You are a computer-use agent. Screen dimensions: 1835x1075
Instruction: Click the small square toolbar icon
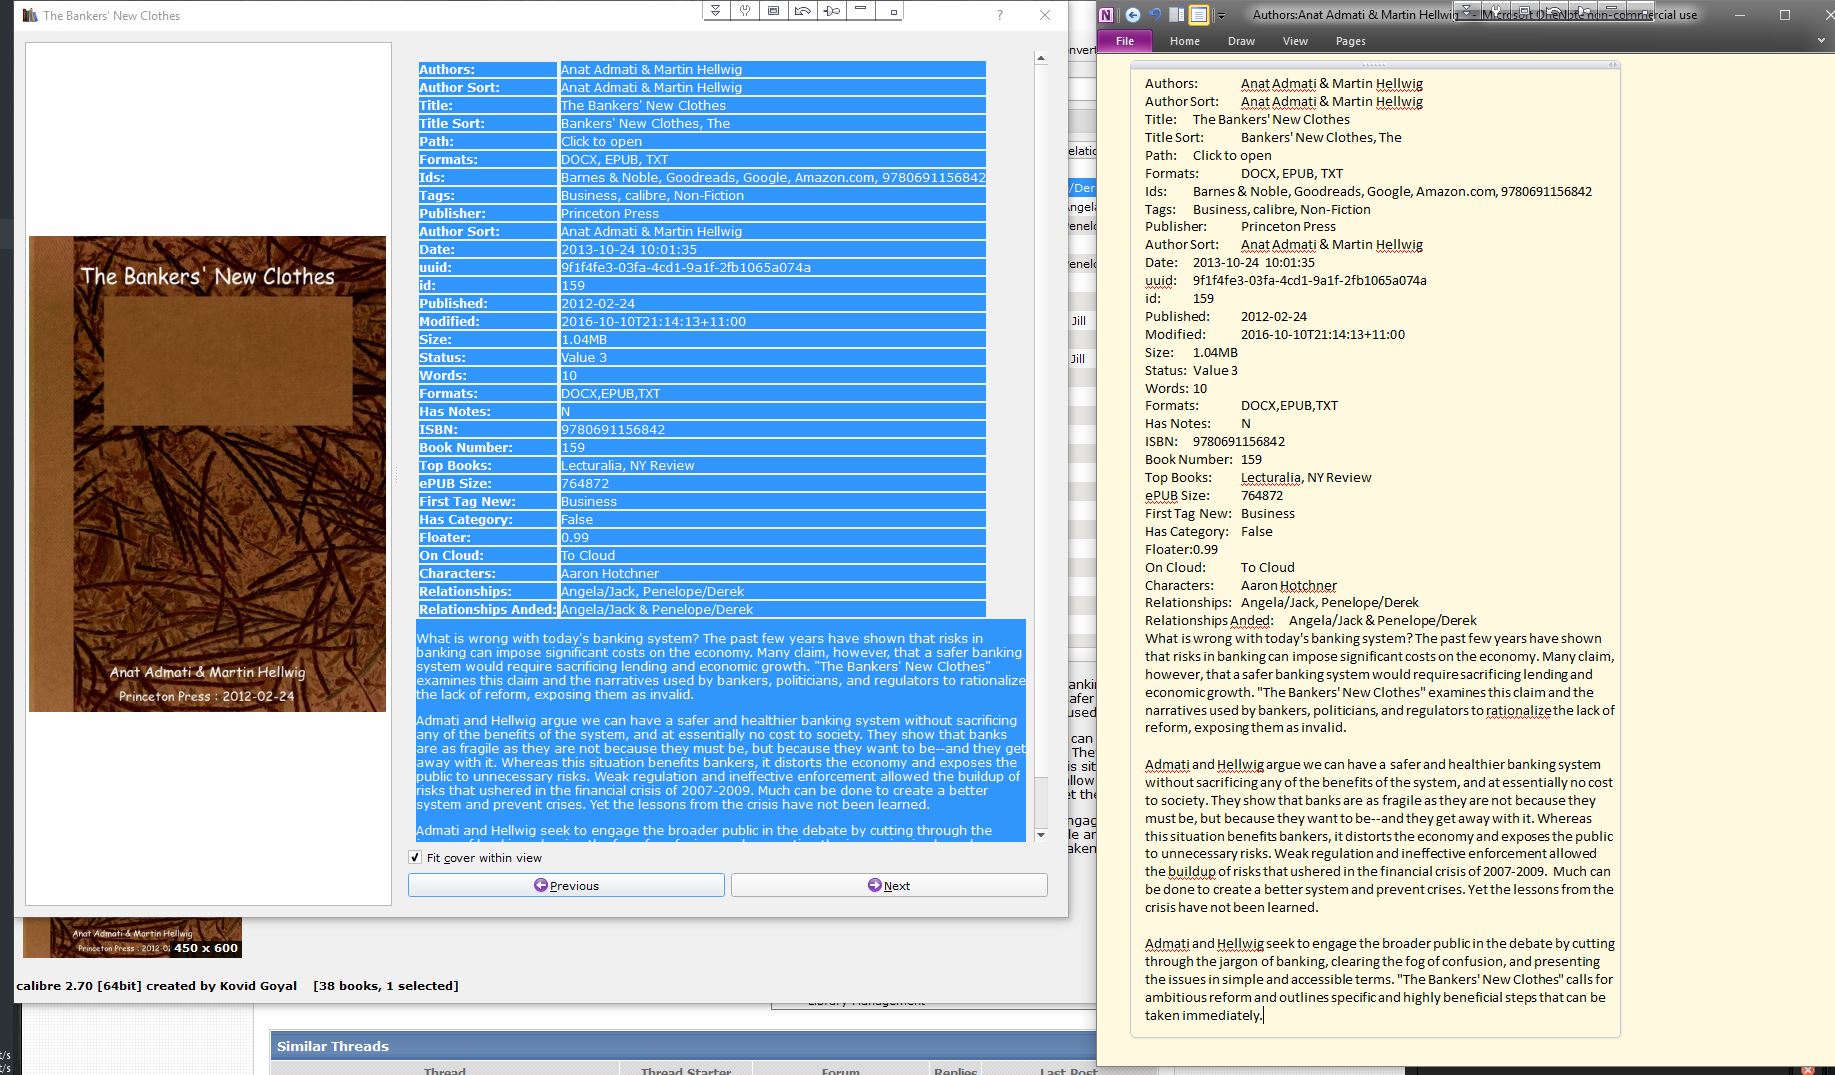[x=893, y=10]
